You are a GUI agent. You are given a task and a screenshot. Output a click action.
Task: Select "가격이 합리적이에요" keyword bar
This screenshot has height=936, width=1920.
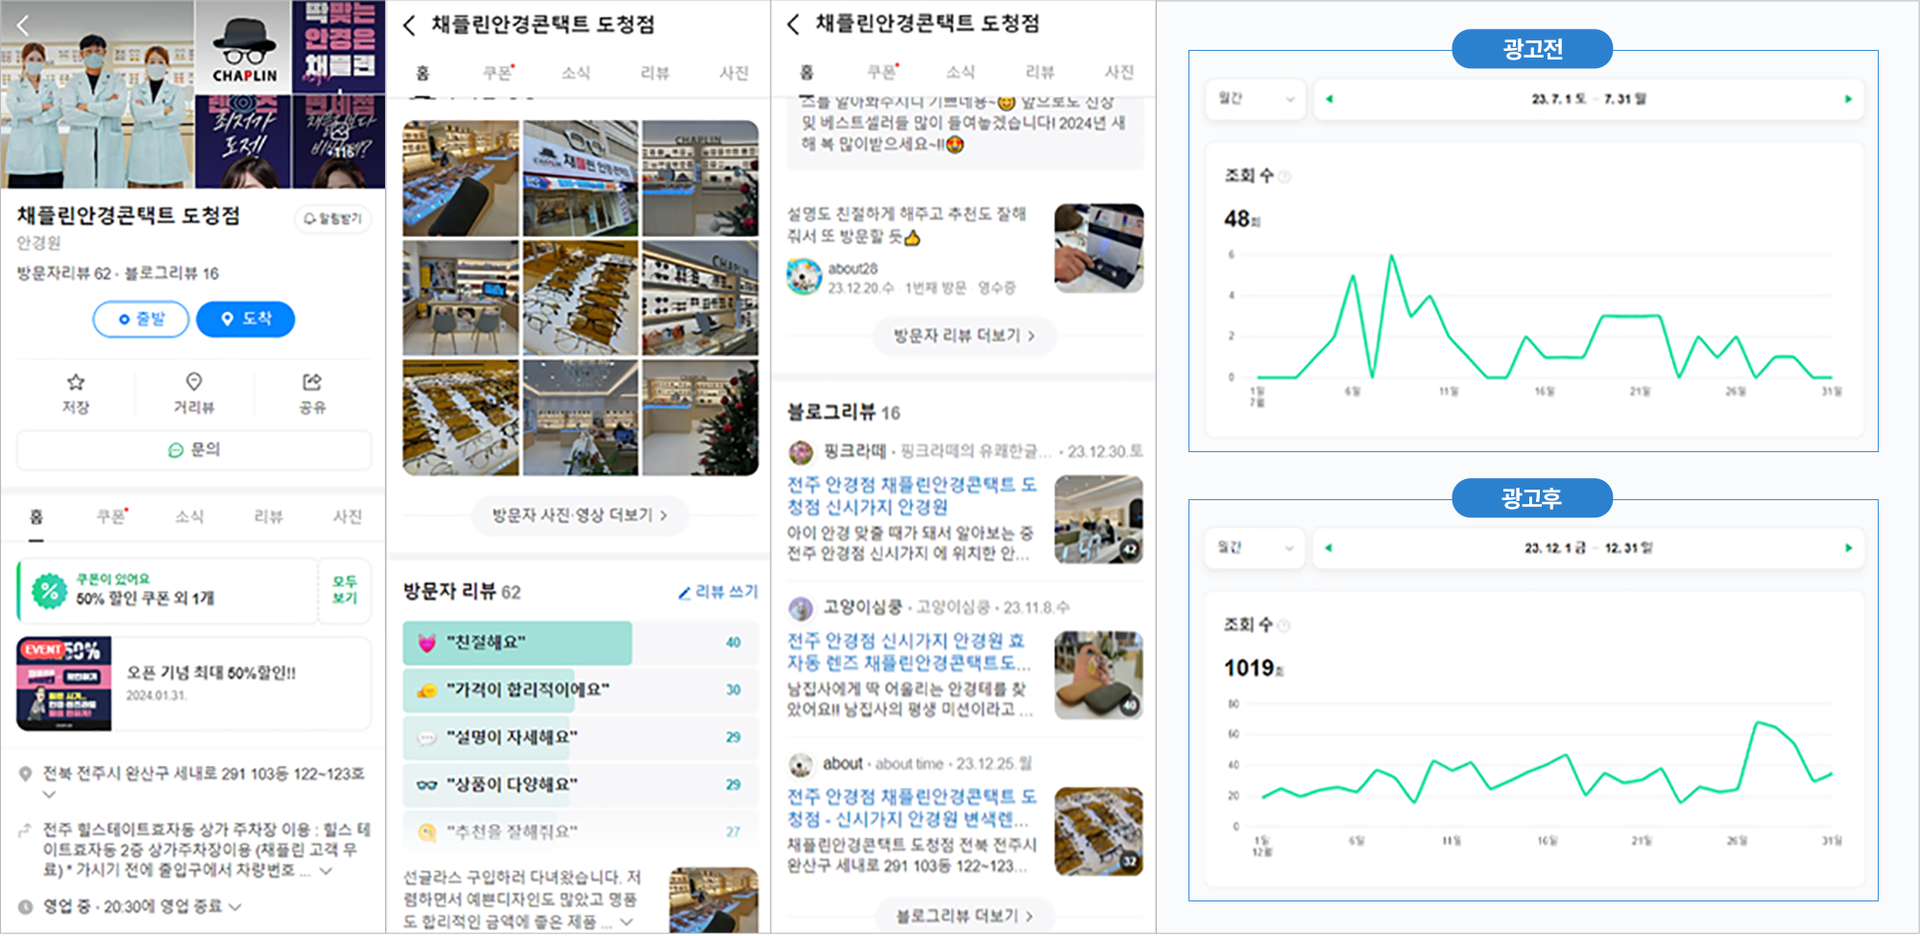[x=580, y=690]
